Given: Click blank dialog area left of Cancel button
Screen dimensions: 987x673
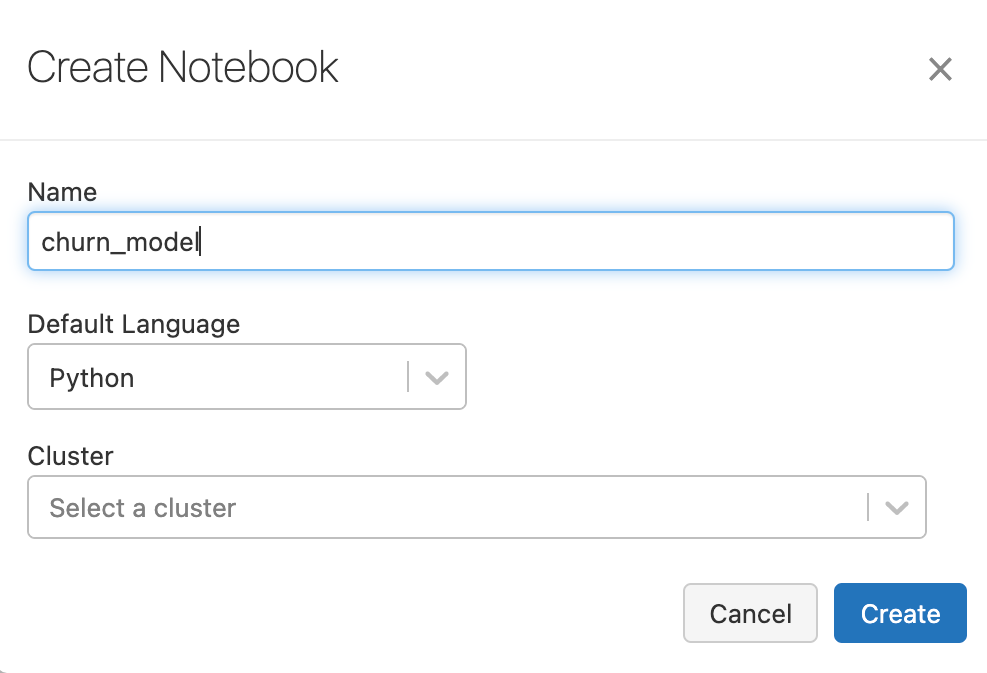Looking at the screenshot, I should 350,613.
